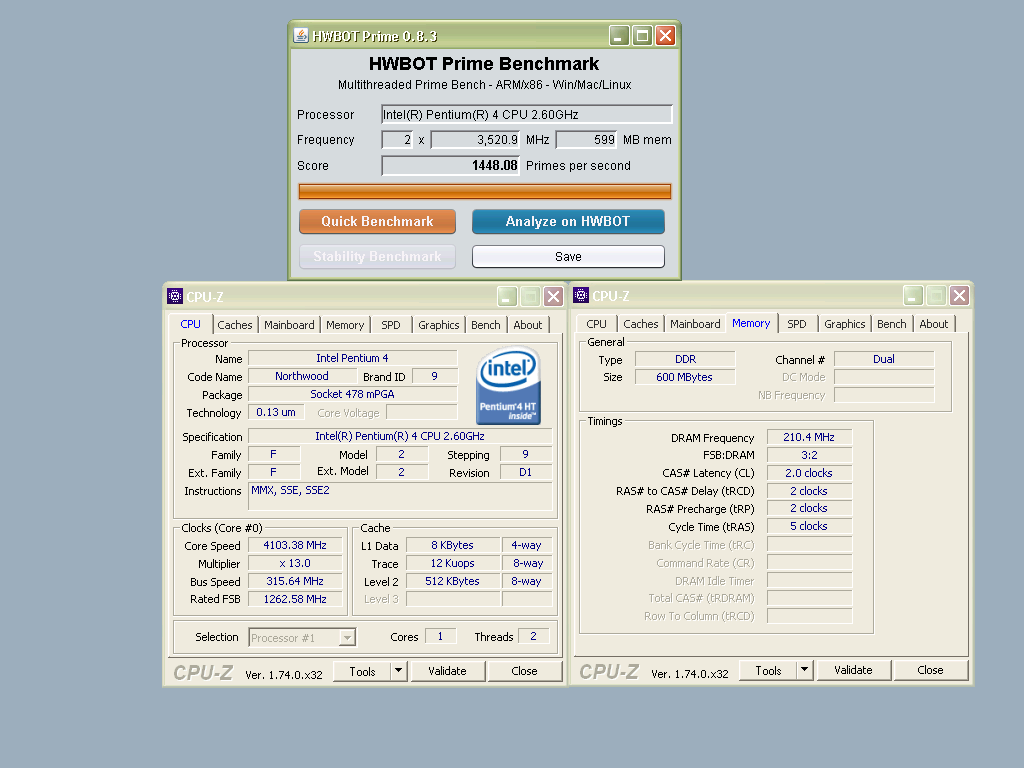
Task: Click the Core Speed value 4103.38 MHz
Action: (295, 545)
